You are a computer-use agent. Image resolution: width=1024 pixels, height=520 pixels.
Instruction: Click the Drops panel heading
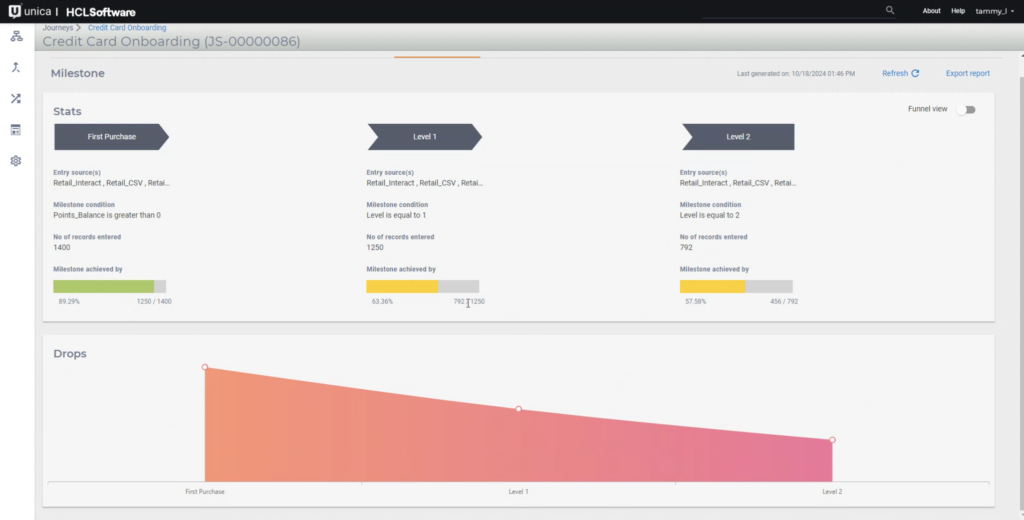(x=70, y=354)
